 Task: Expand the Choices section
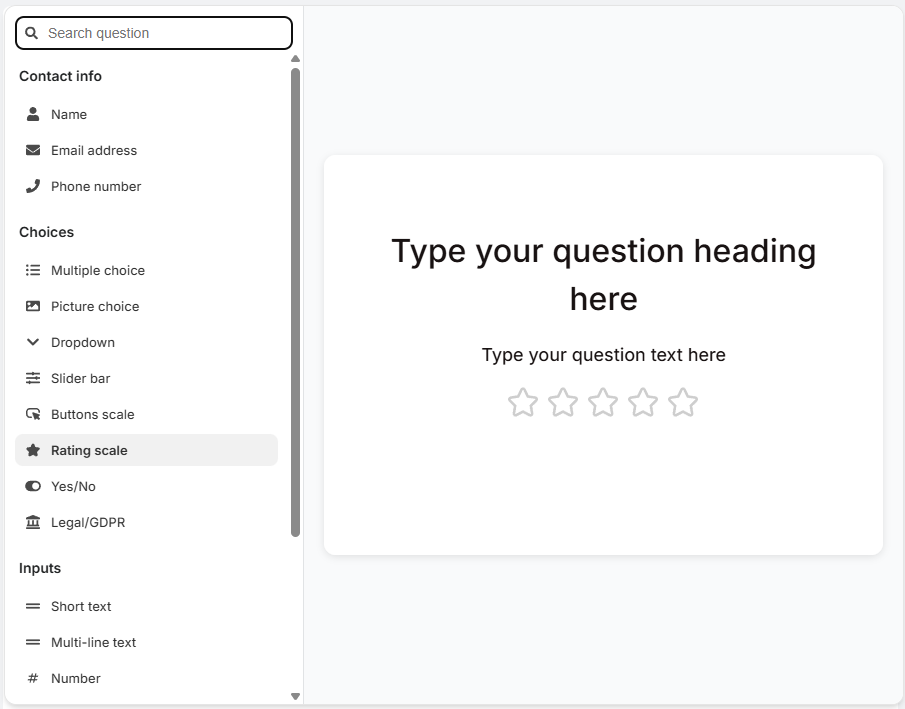coord(46,232)
